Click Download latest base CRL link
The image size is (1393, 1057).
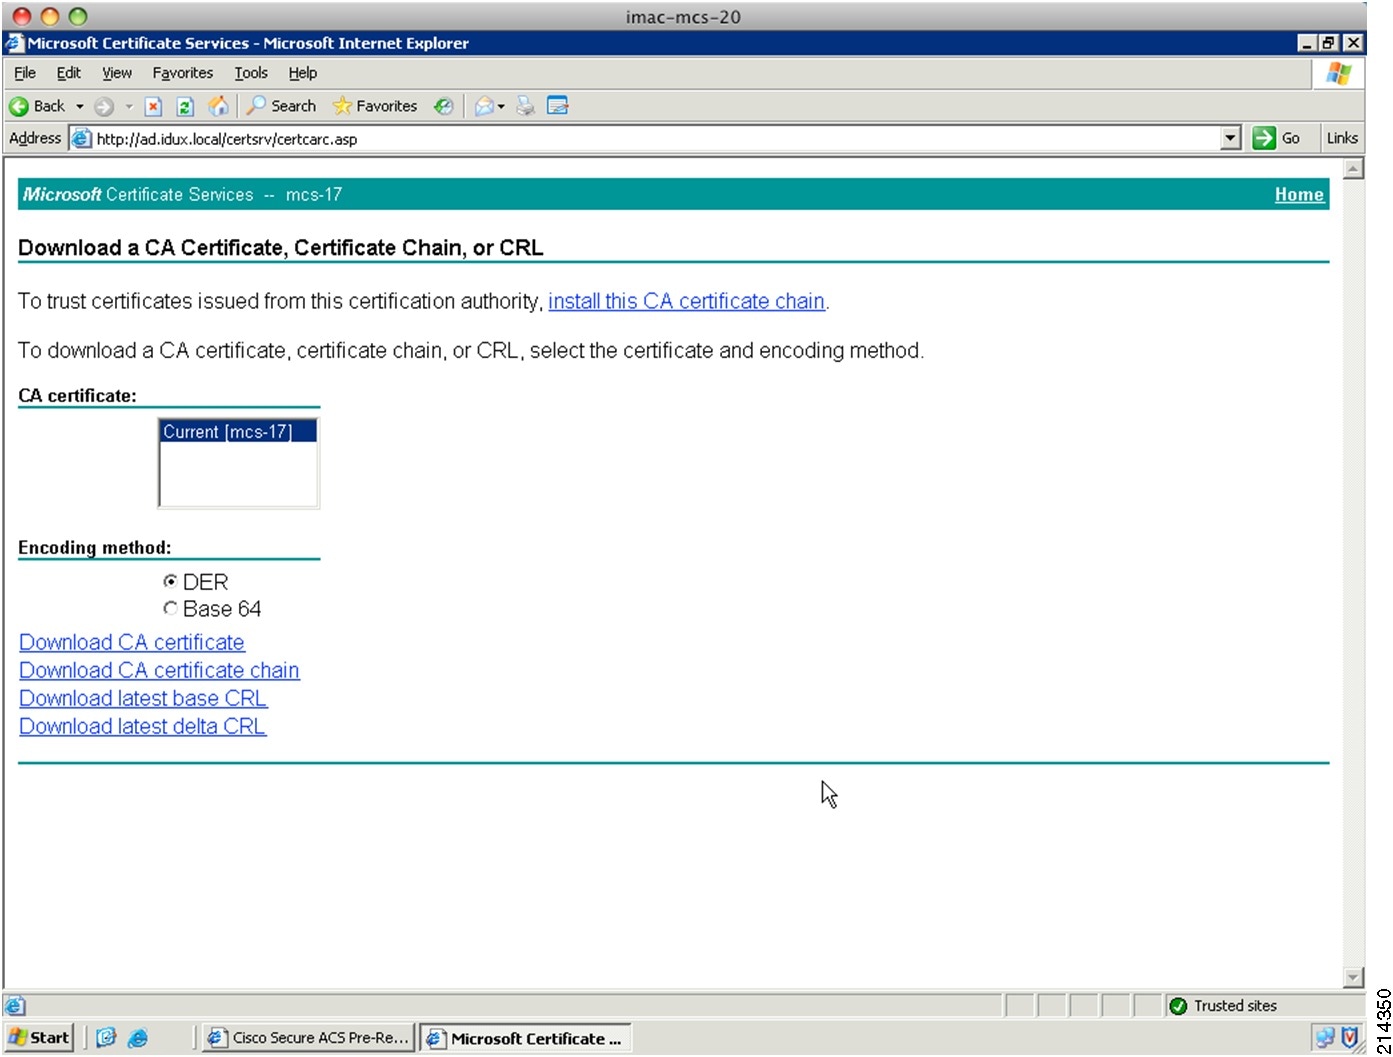pyautogui.click(x=144, y=698)
